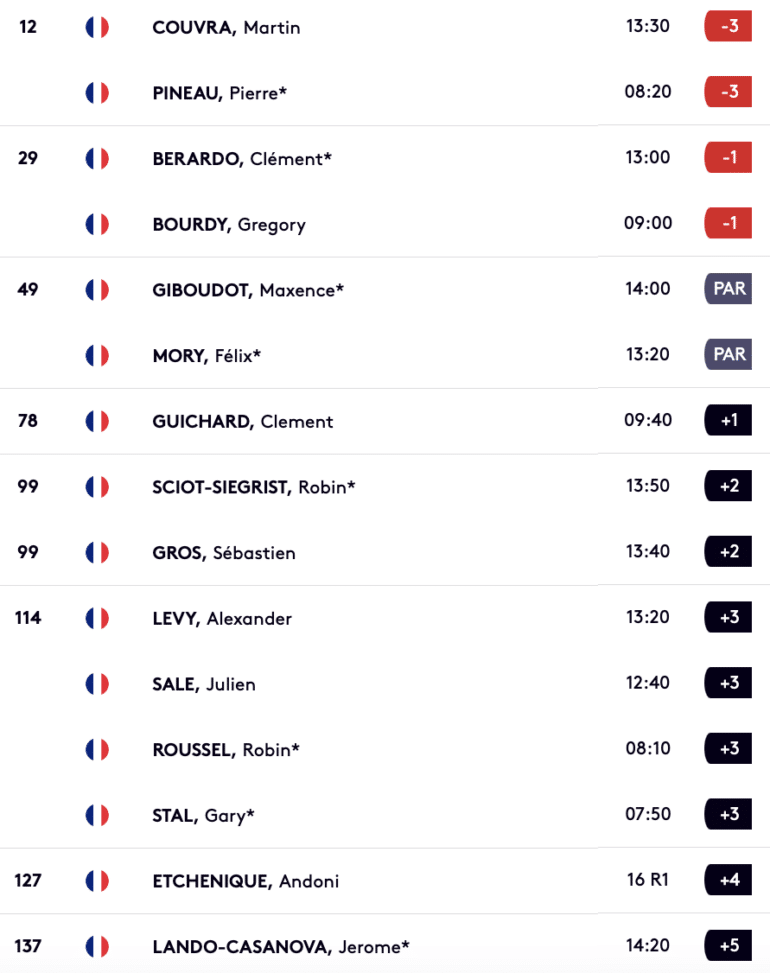Click position 114 next to LEVY

coord(28,618)
